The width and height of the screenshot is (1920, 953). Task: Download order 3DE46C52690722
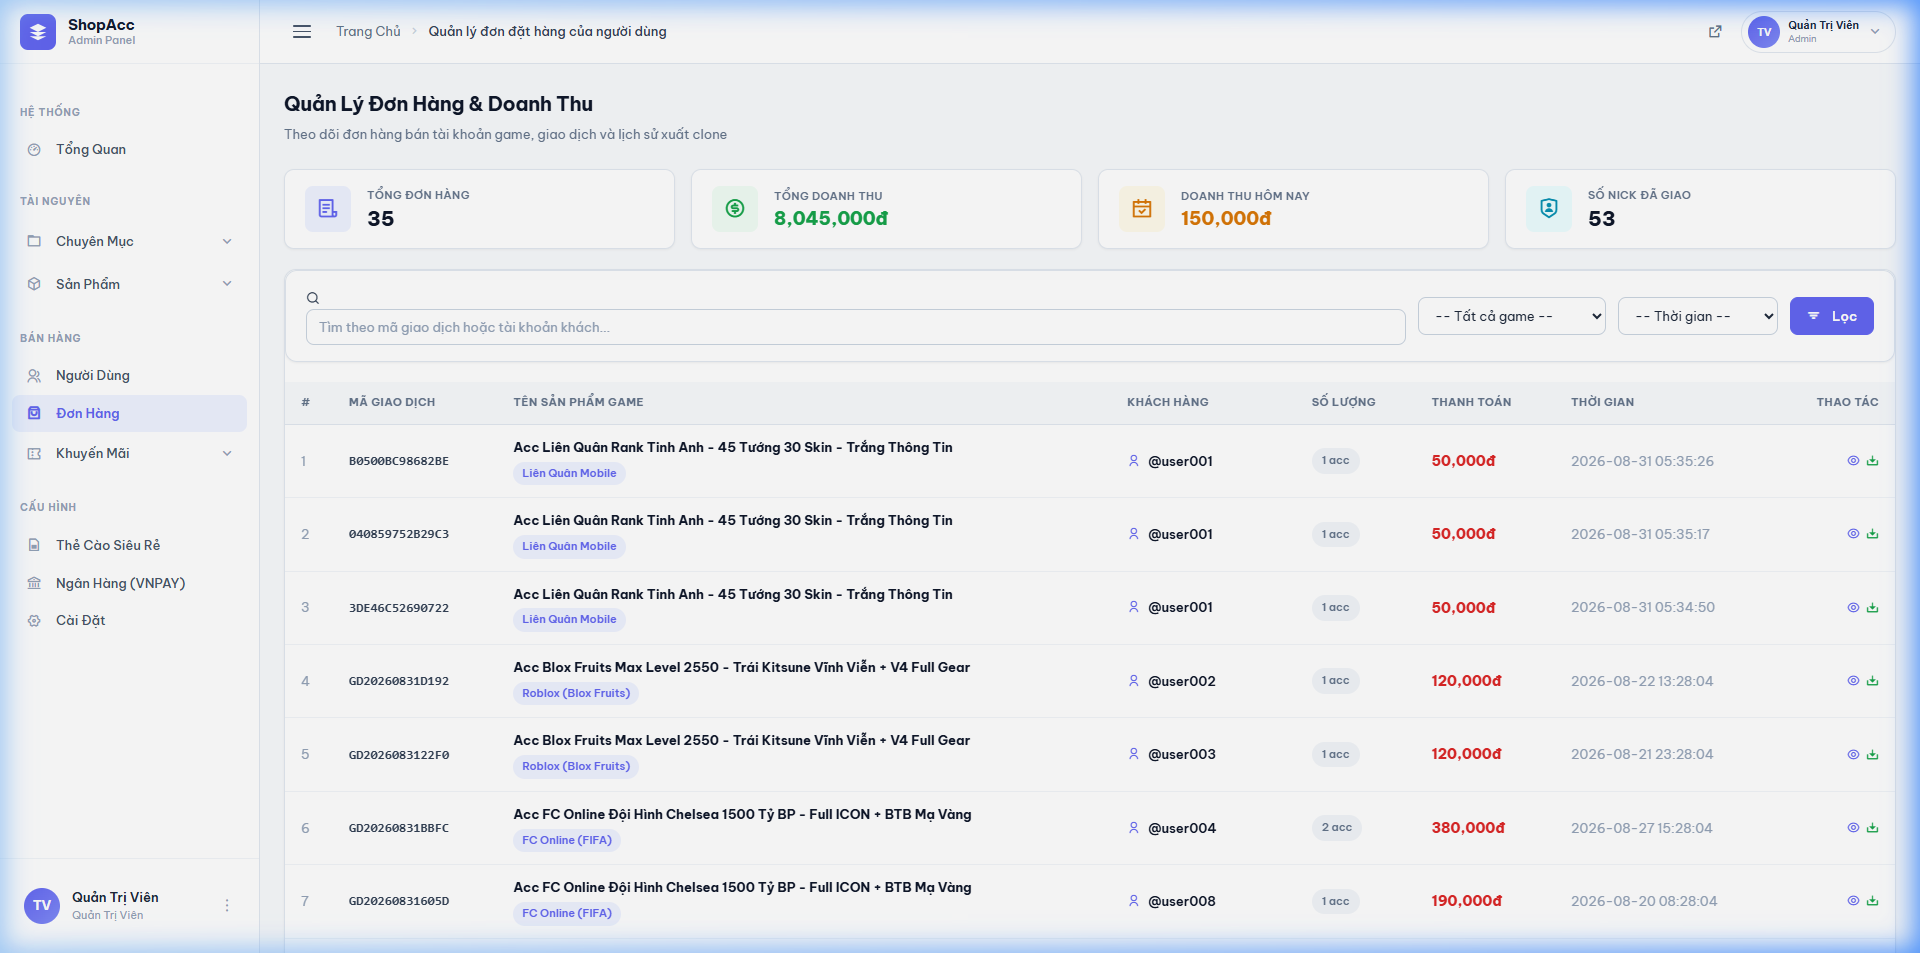pos(1873,608)
